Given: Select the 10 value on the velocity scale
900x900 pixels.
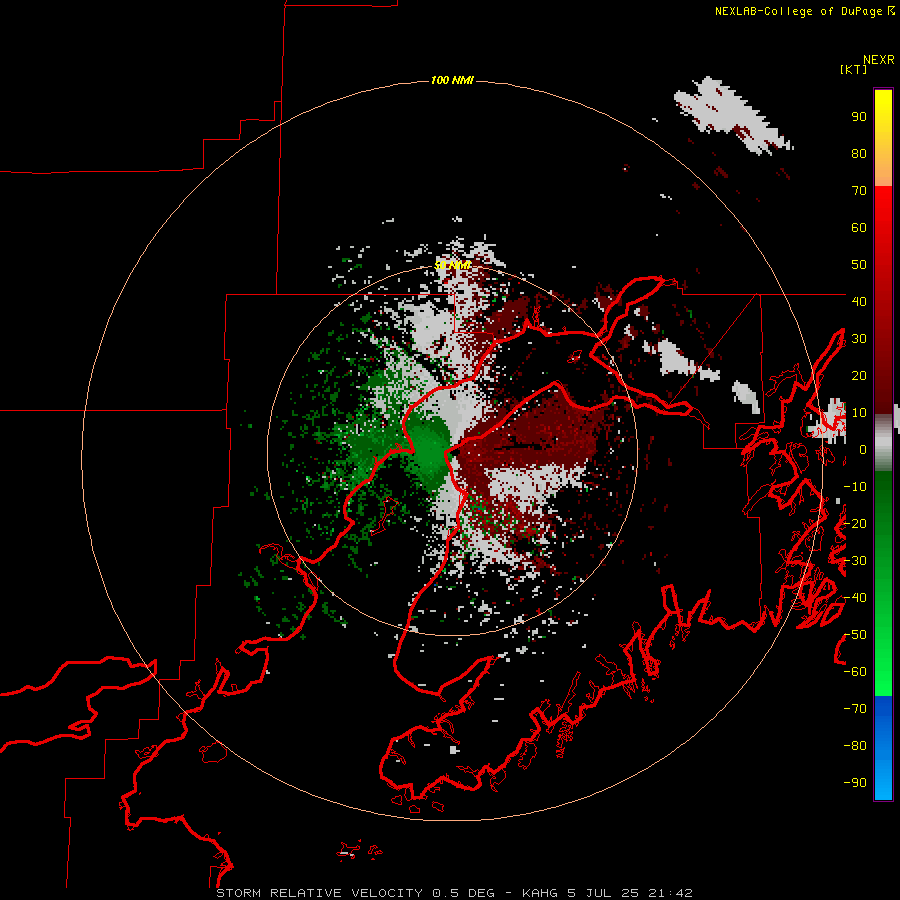Looking at the screenshot, I should [859, 413].
